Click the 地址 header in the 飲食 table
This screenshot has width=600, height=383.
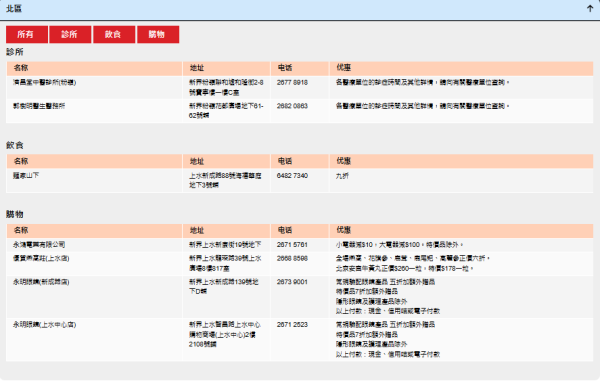pos(197,161)
